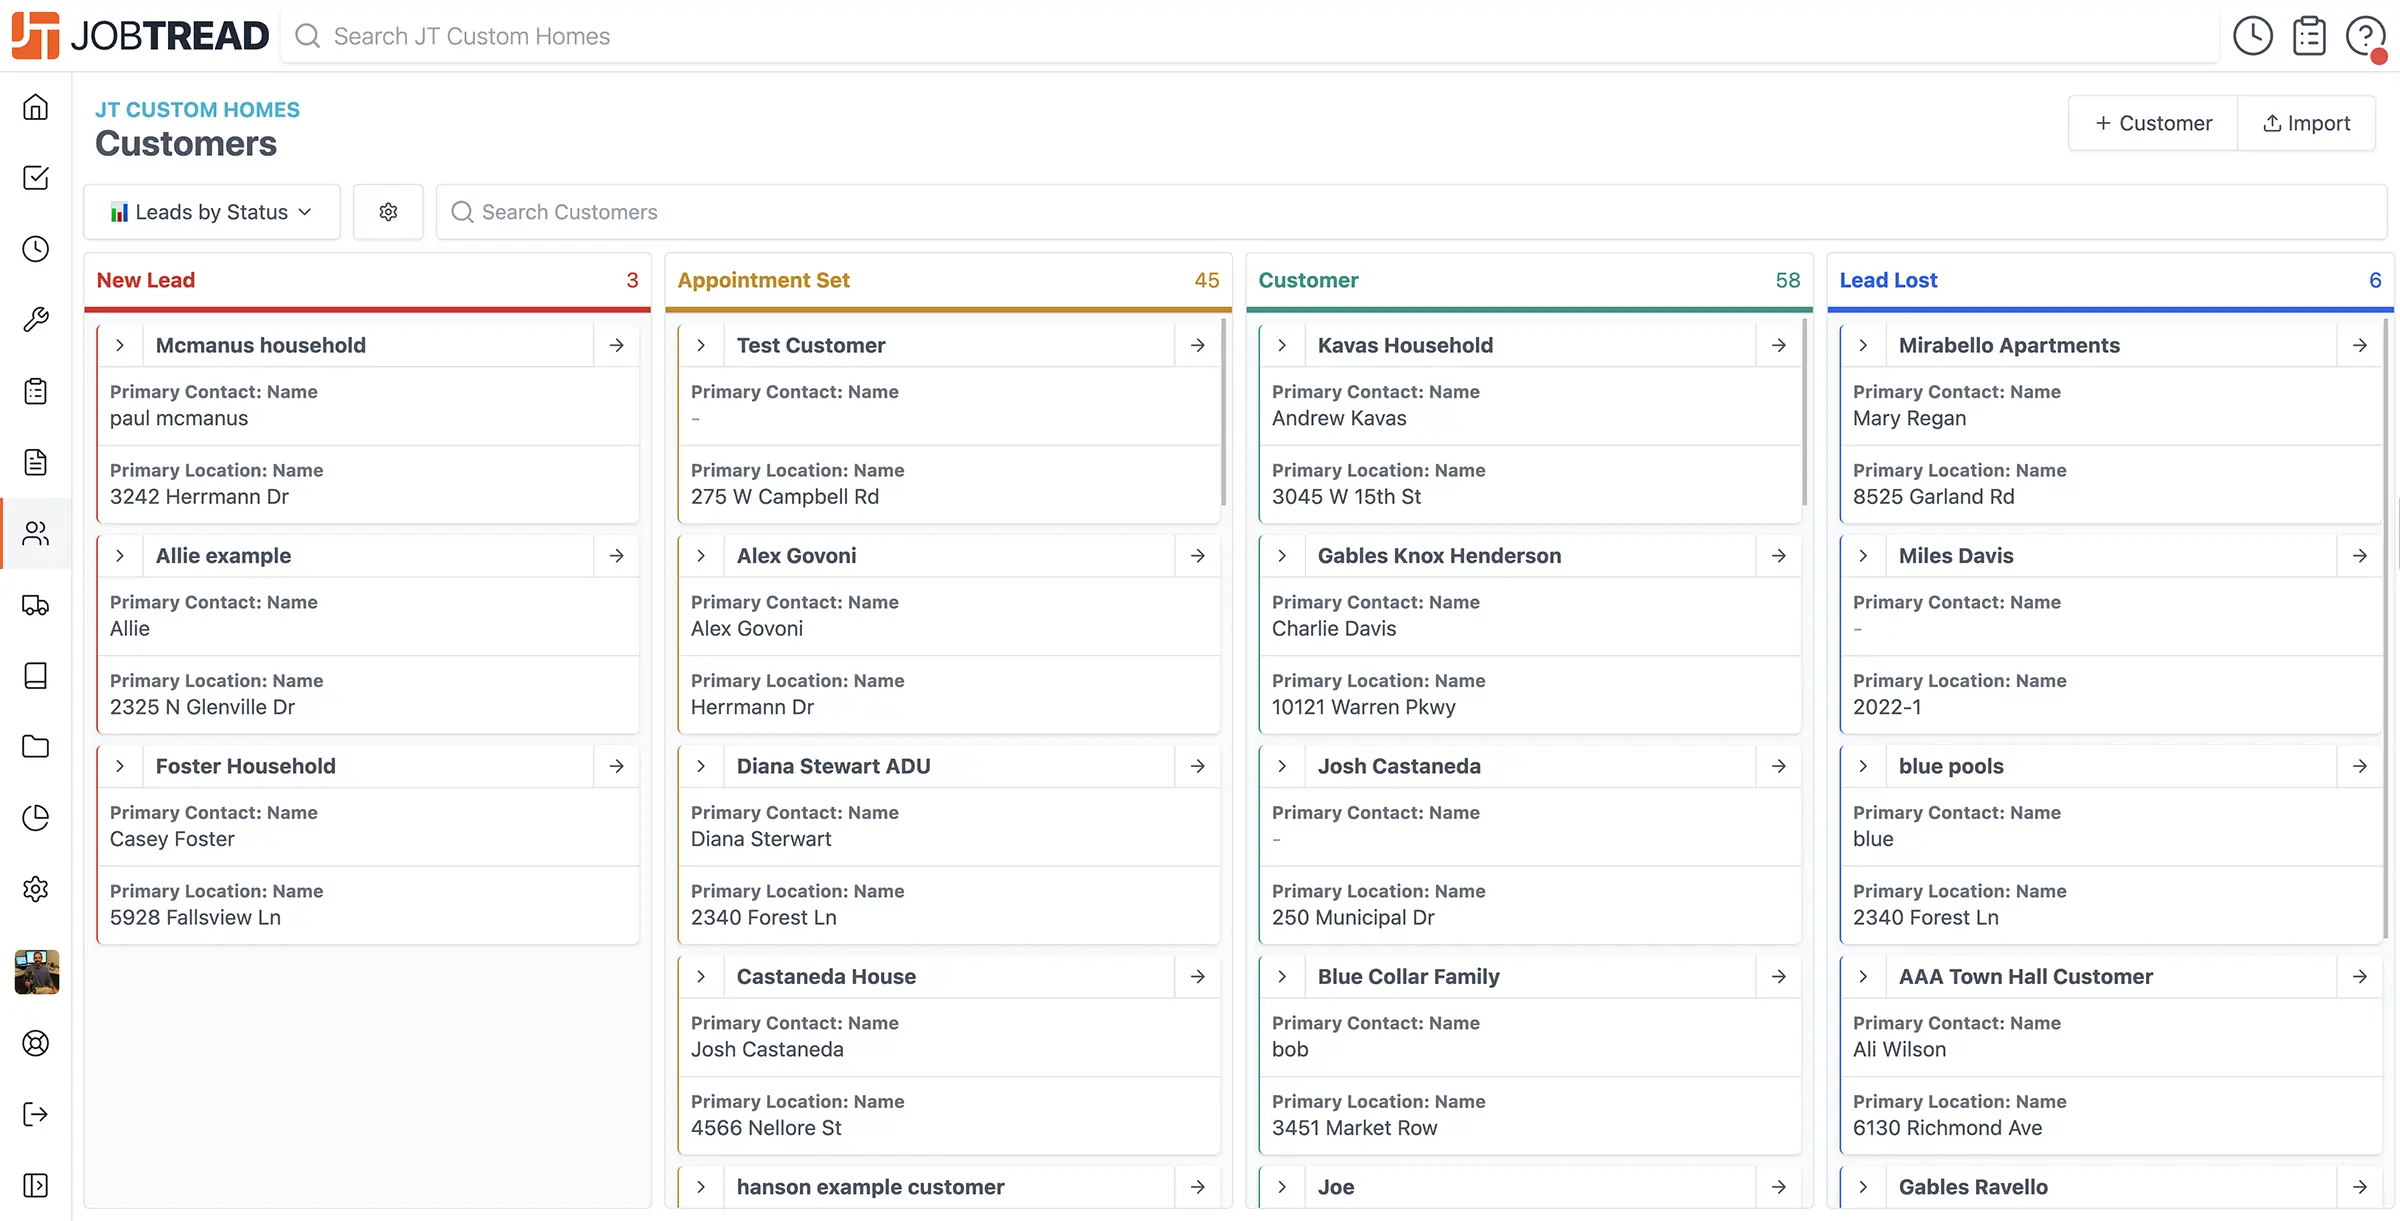Click the user profile photo thumbnail
This screenshot has width=2400, height=1221.
36,972
